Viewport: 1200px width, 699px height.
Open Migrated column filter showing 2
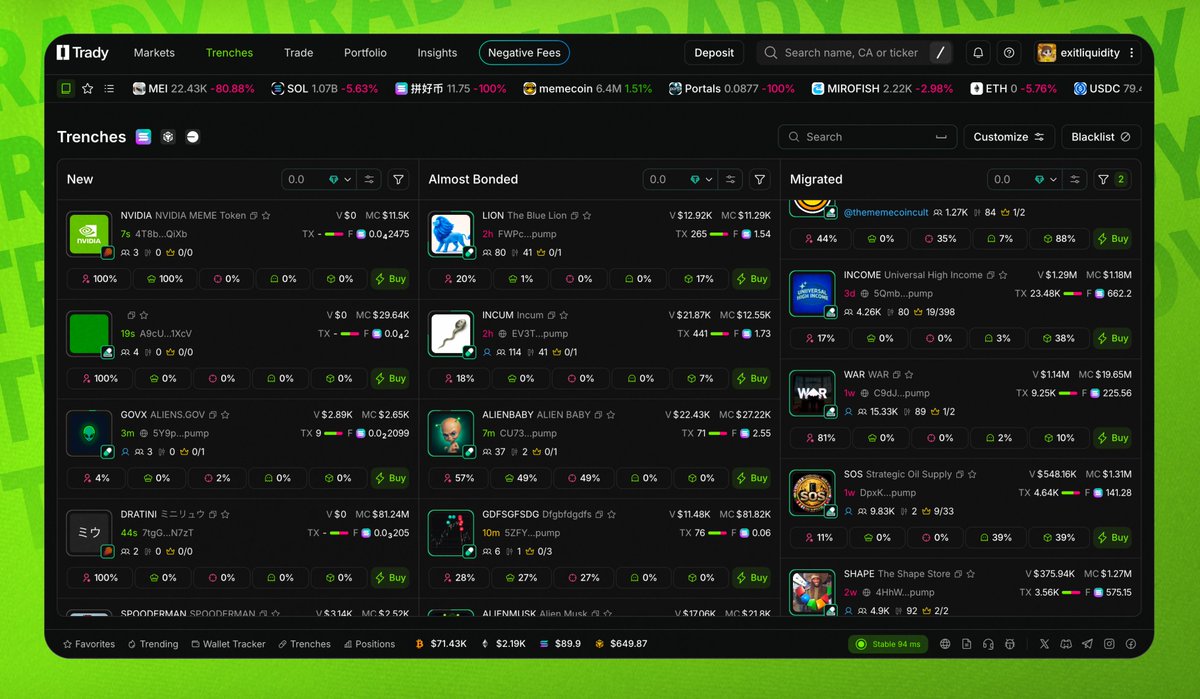[x=1112, y=179]
